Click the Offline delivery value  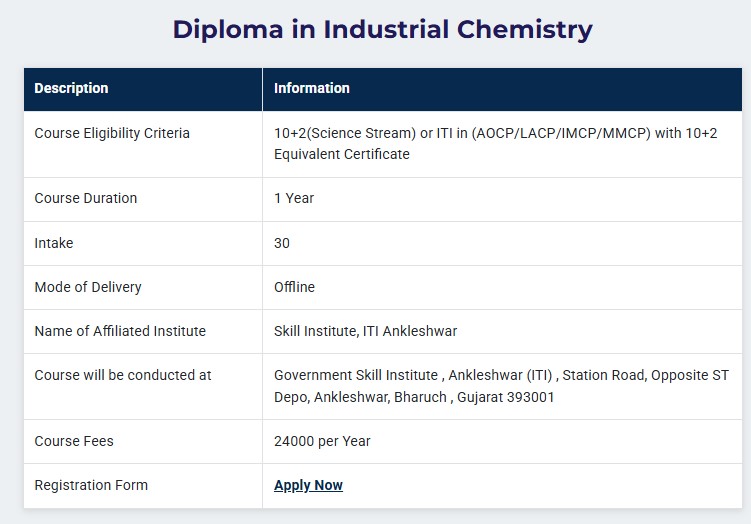tap(294, 287)
